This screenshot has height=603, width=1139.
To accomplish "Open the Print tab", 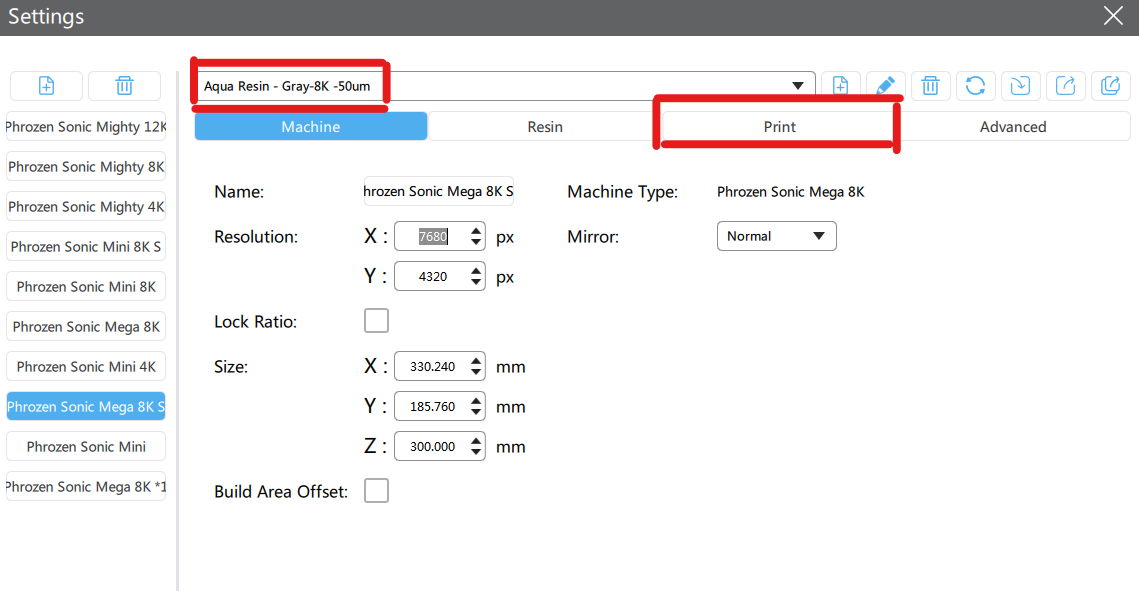I will (779, 126).
